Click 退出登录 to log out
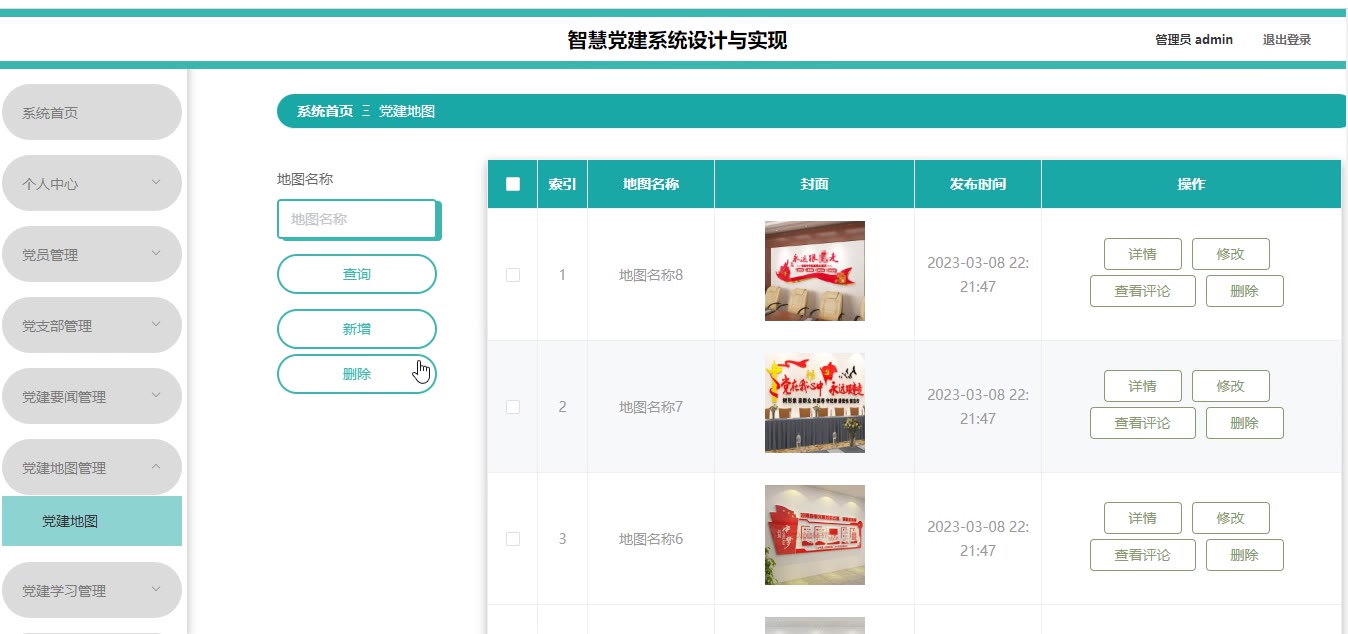This screenshot has width=1348, height=634. tap(1287, 40)
